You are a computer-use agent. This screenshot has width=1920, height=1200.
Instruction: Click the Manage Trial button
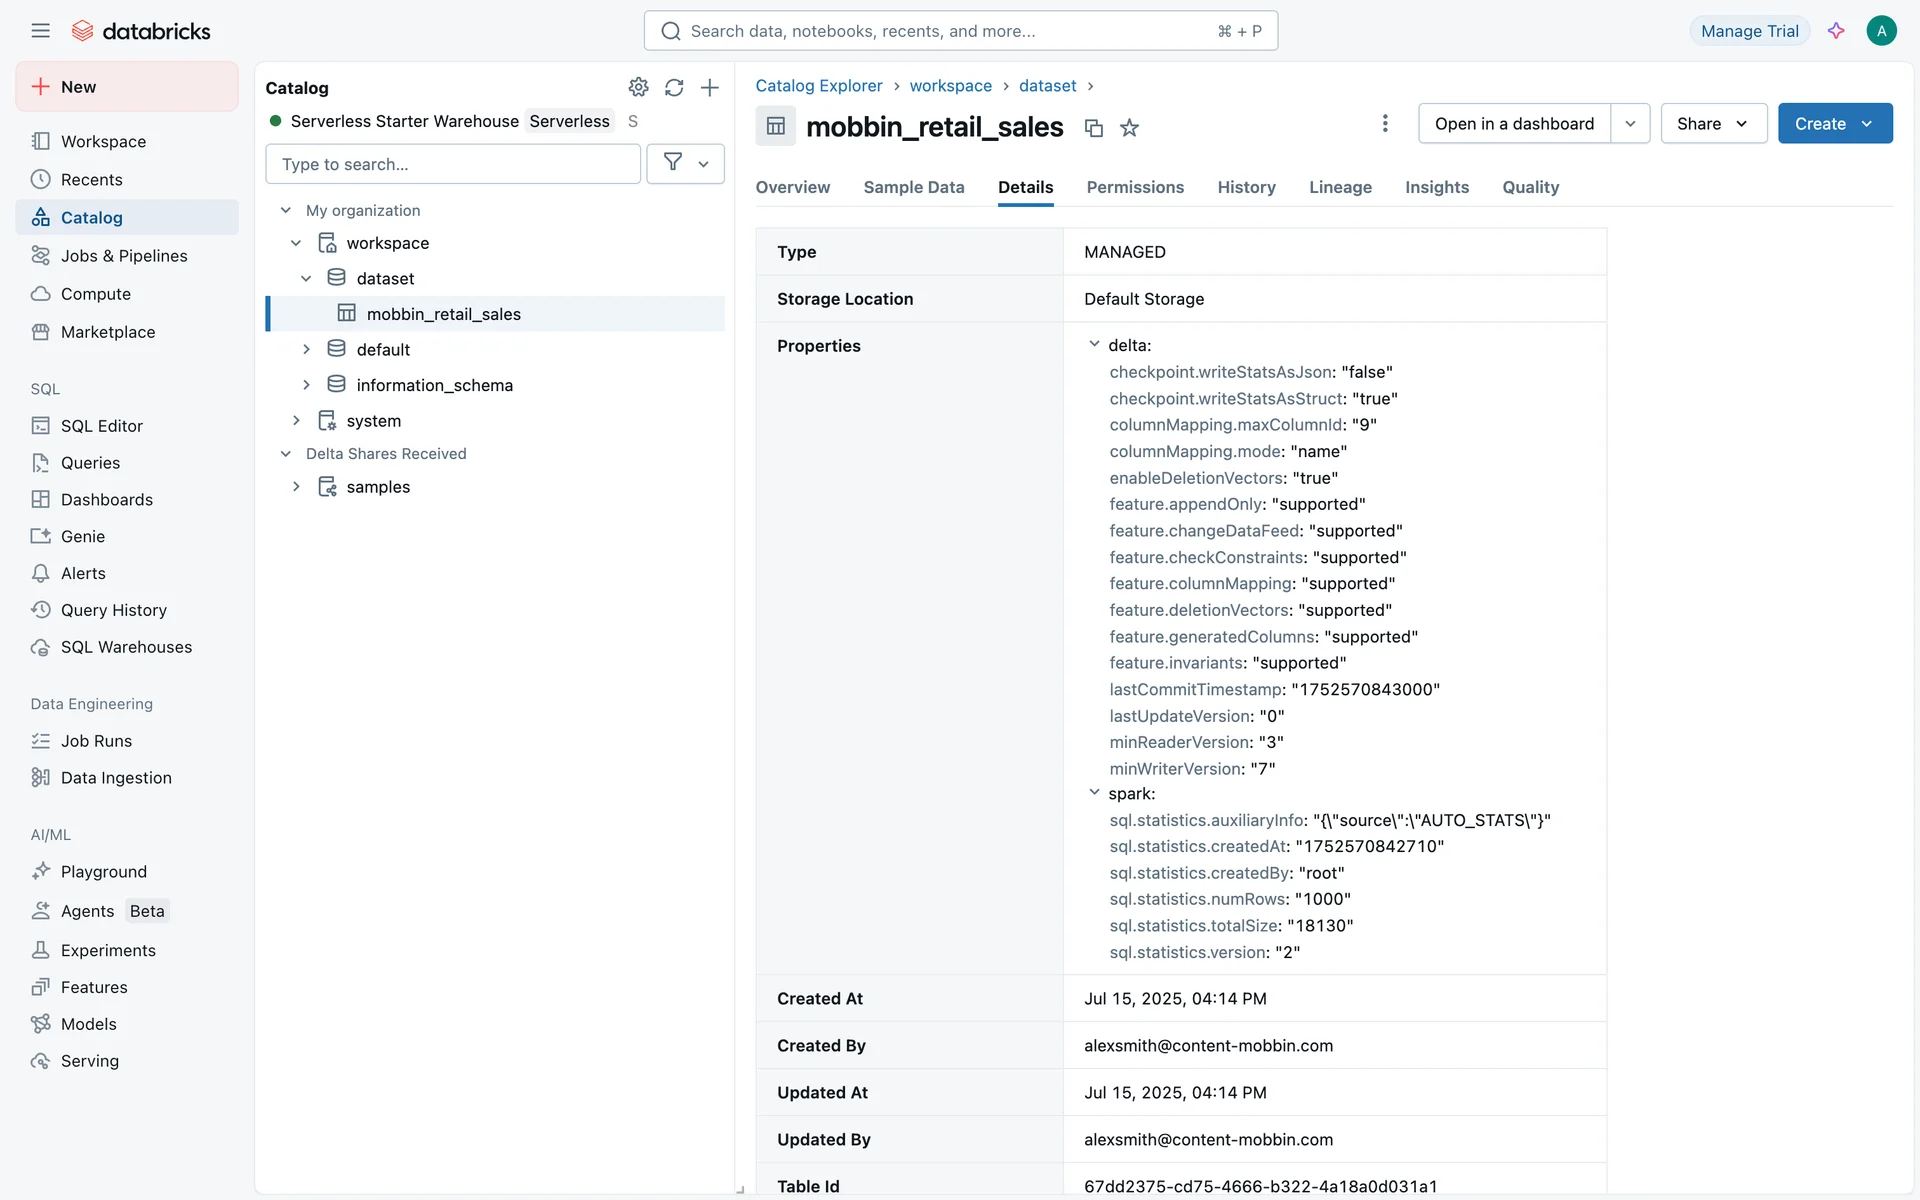tap(1749, 31)
